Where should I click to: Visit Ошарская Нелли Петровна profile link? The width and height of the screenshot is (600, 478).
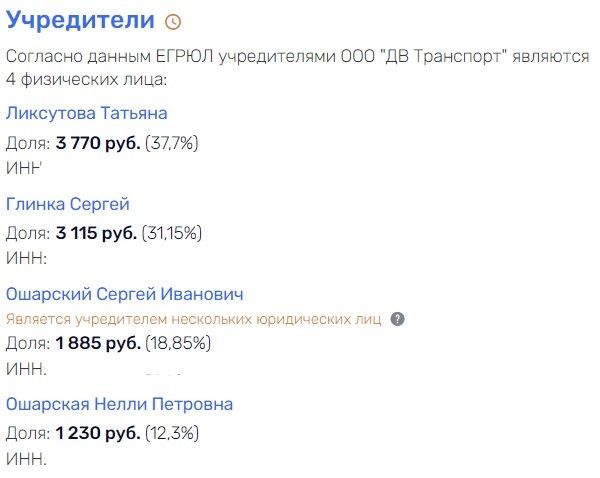[119, 404]
